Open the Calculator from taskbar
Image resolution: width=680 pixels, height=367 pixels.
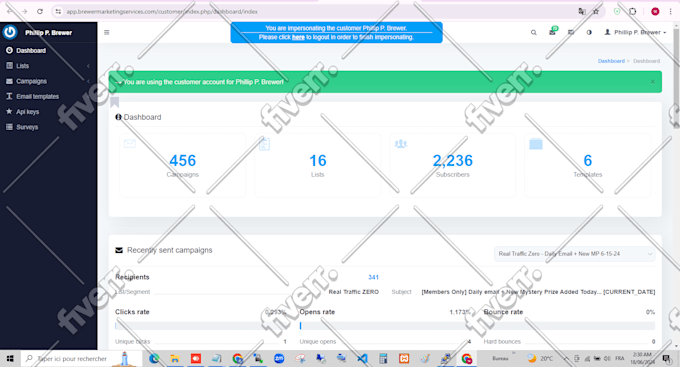pyautogui.click(x=383, y=358)
